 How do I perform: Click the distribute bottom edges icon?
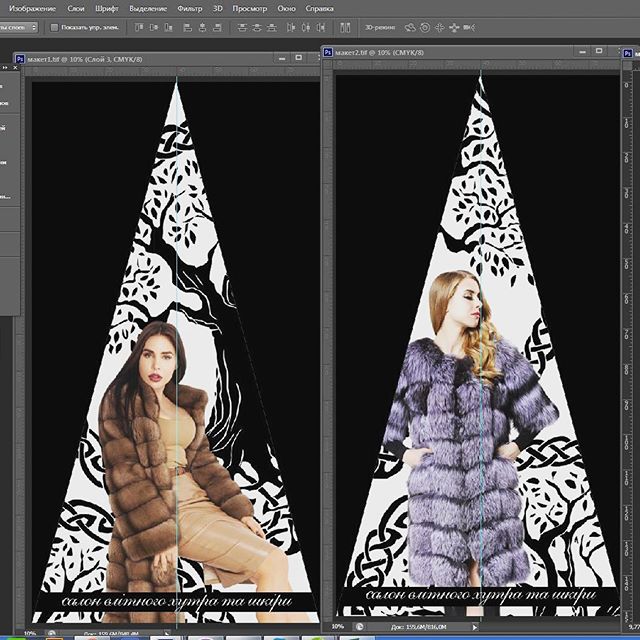(271, 28)
